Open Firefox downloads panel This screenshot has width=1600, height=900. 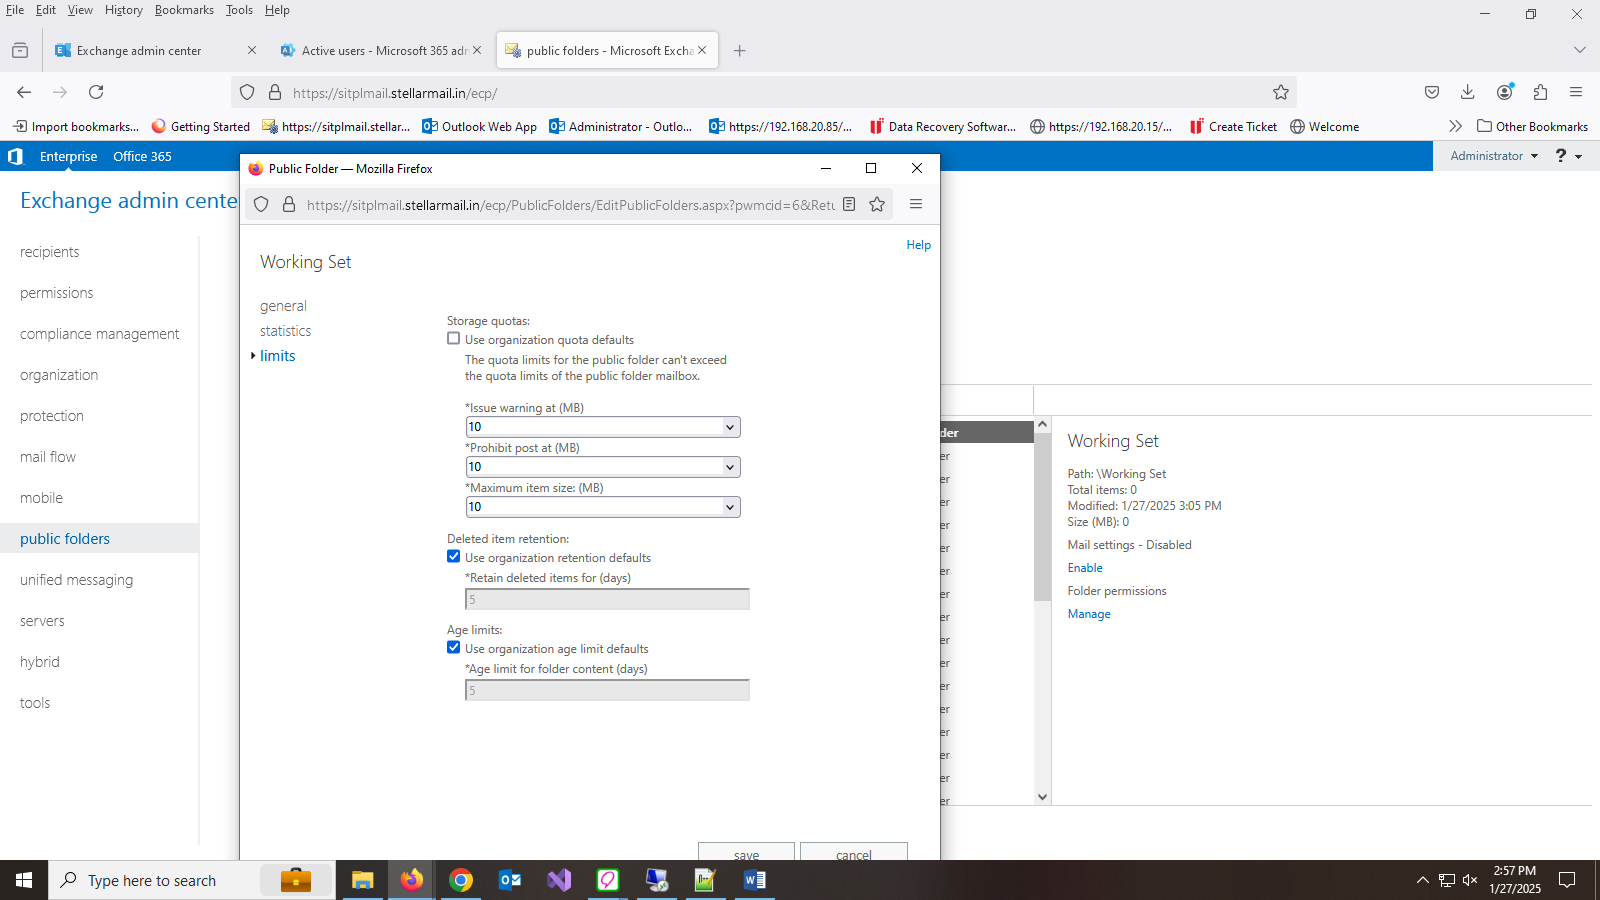click(x=1468, y=92)
